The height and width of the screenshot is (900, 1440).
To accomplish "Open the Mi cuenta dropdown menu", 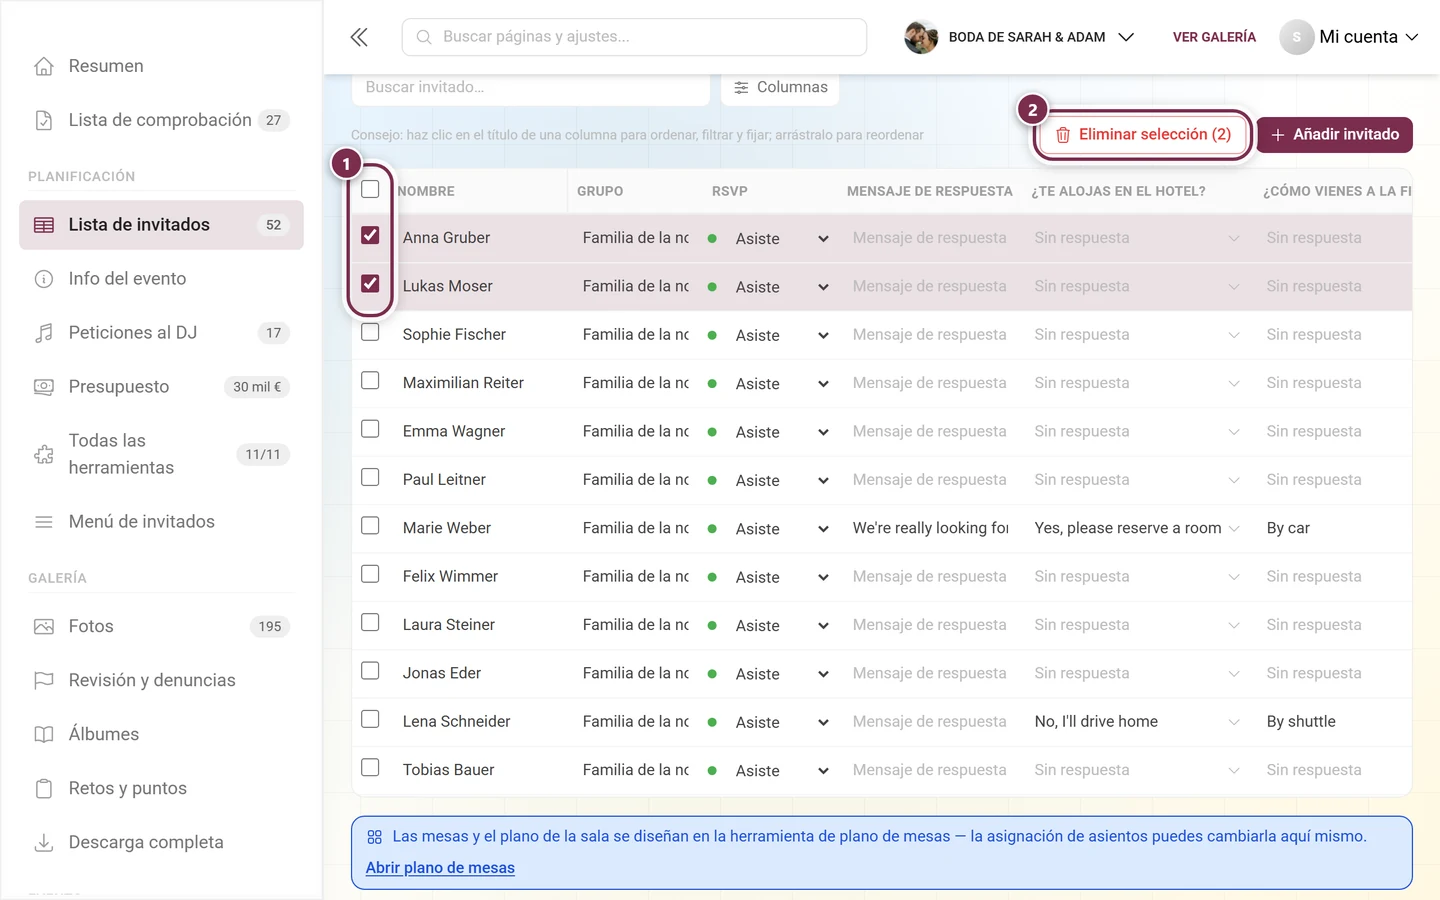I will coord(1349,37).
